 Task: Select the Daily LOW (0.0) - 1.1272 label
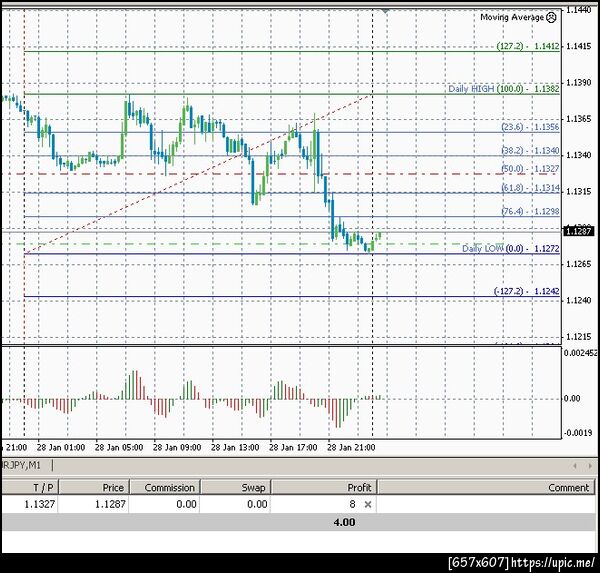(511, 249)
